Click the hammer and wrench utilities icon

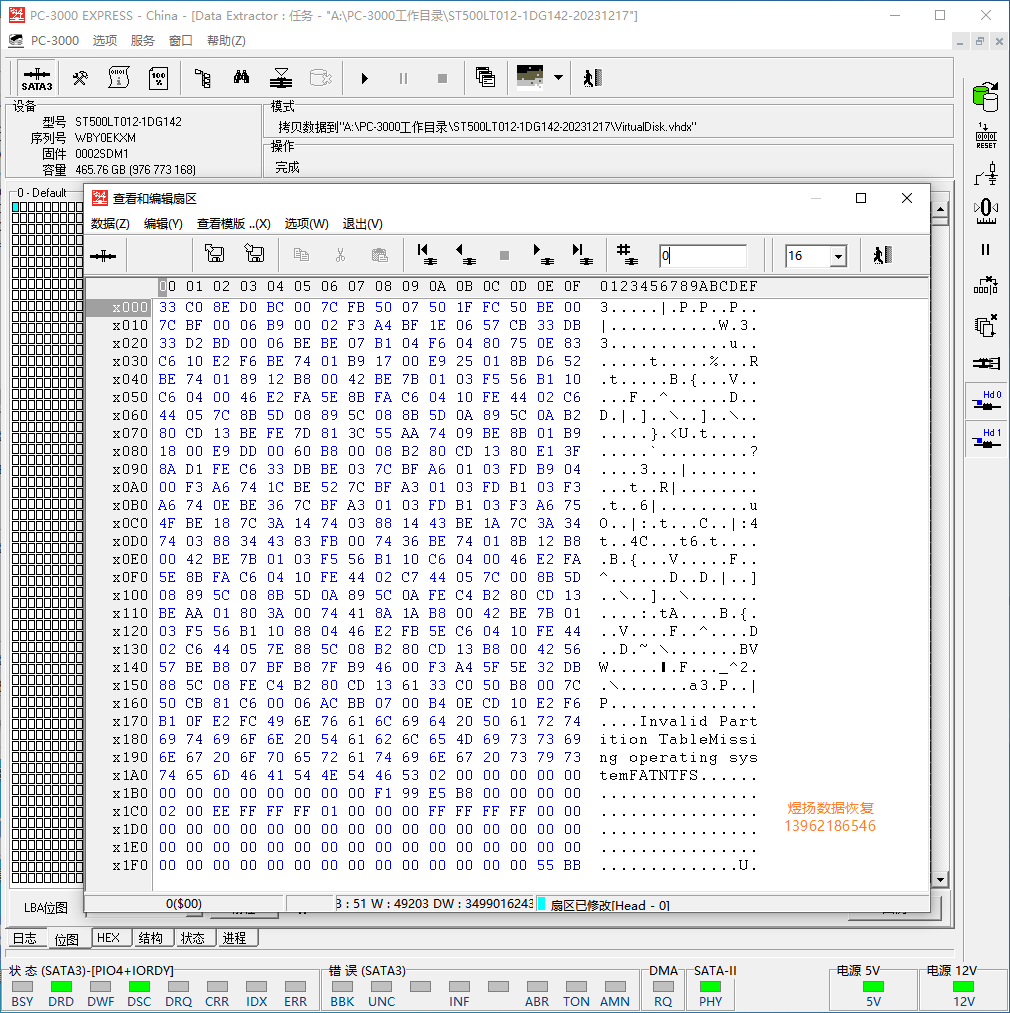pos(80,78)
